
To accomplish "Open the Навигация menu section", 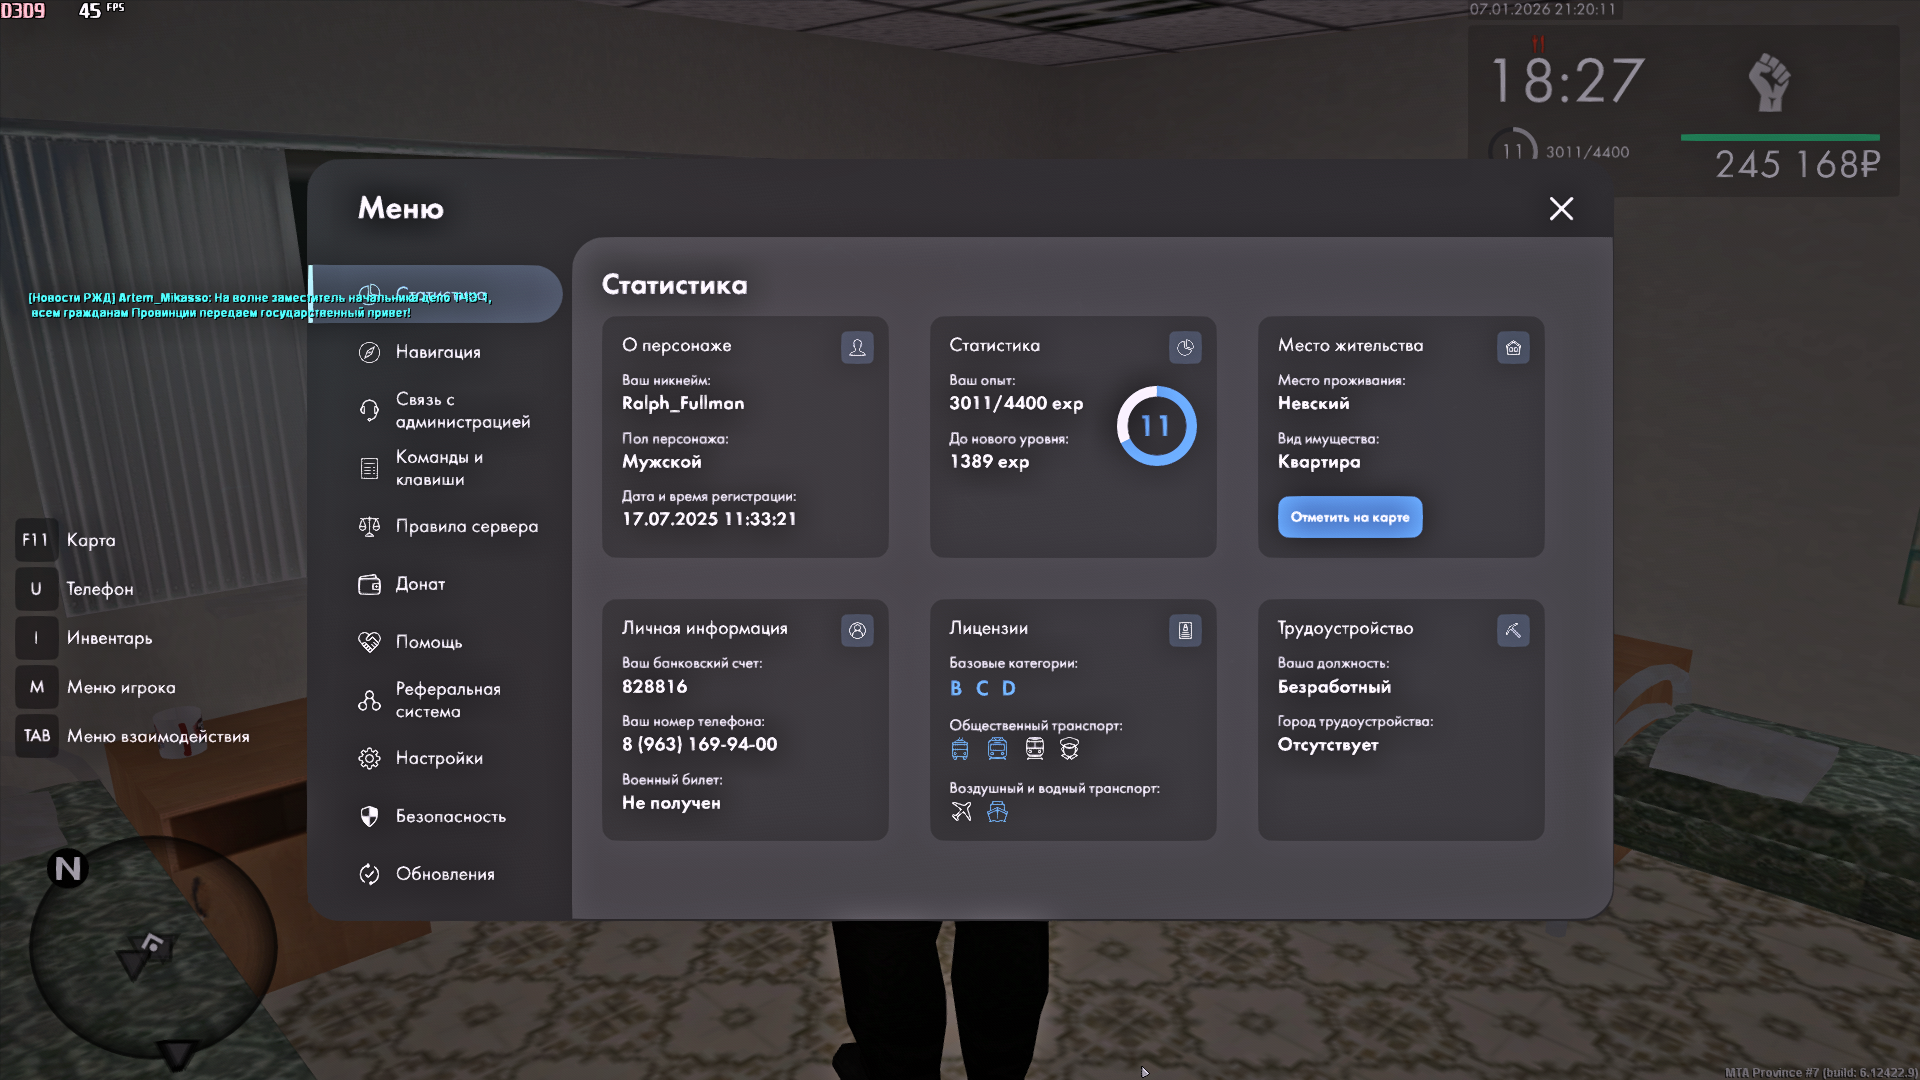I will coord(438,352).
